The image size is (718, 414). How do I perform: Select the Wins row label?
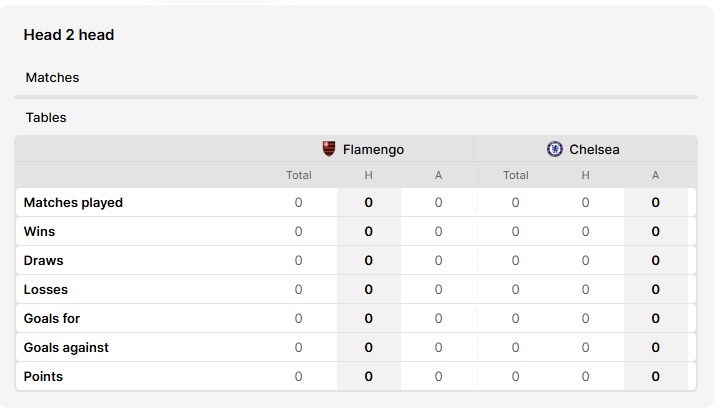point(39,231)
